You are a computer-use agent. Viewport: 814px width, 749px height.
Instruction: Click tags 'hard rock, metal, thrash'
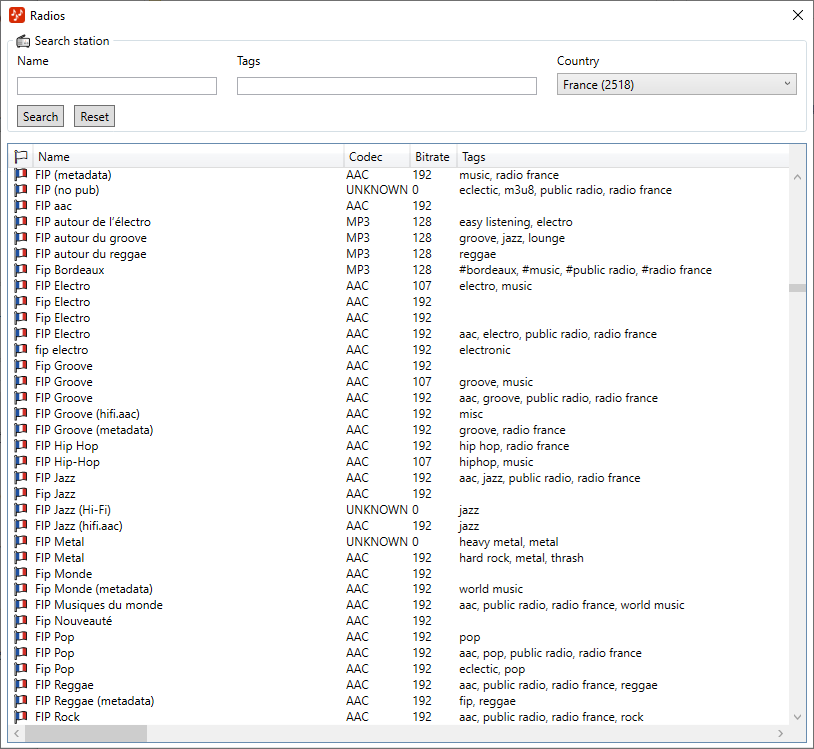click(x=521, y=558)
